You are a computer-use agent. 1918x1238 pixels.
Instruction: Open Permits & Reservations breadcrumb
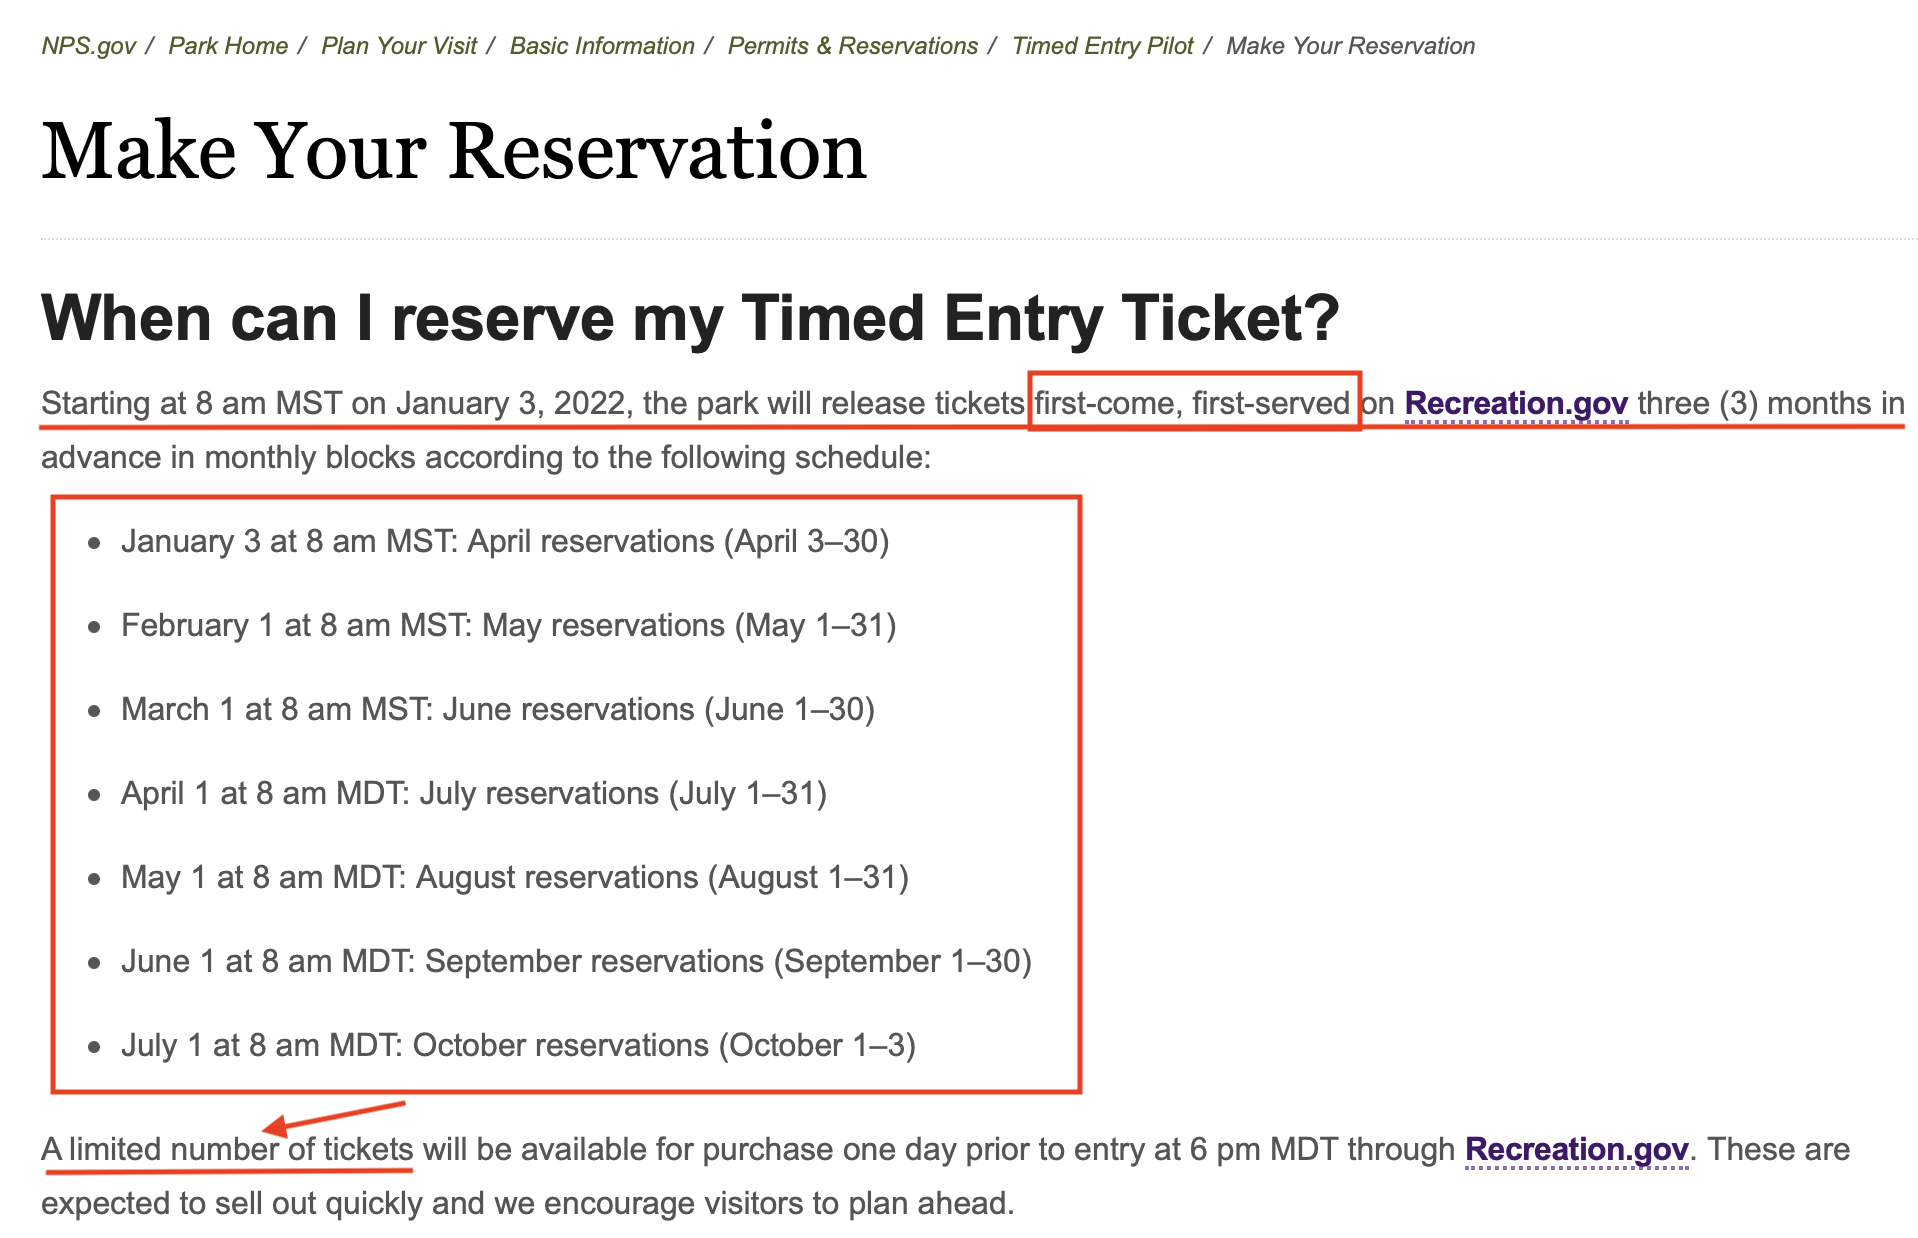coord(852,46)
